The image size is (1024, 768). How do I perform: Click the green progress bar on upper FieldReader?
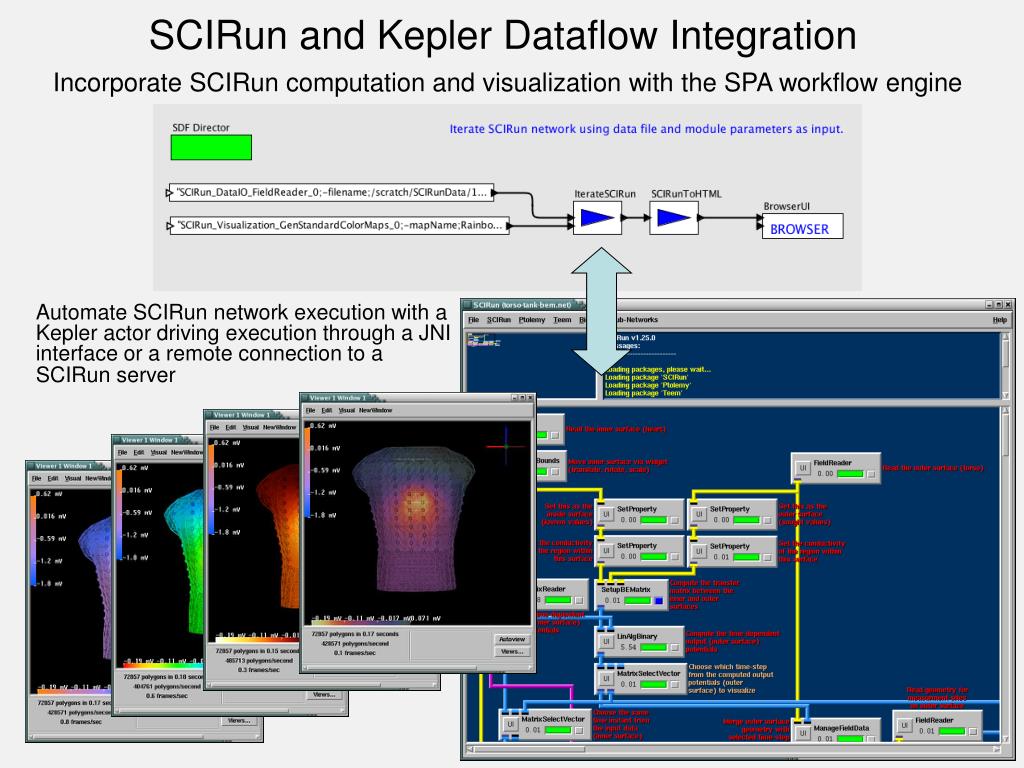click(x=850, y=474)
